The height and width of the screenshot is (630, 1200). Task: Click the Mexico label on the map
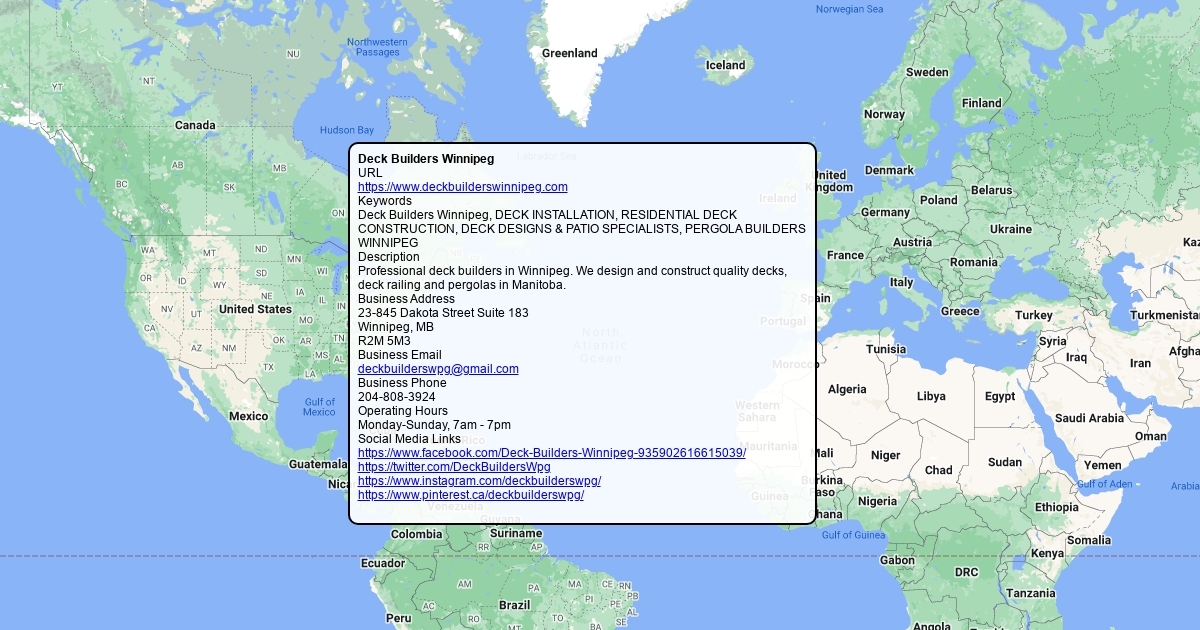point(248,416)
